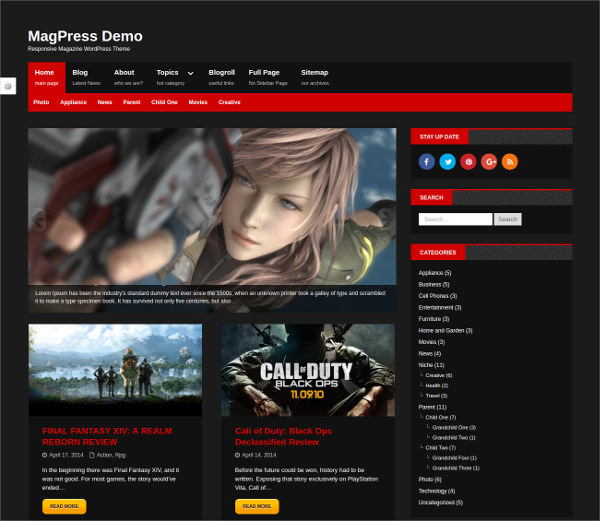Open Call of Duty Black Ops review title
Image resolution: width=600 pixels, height=521 pixels.
283,436
